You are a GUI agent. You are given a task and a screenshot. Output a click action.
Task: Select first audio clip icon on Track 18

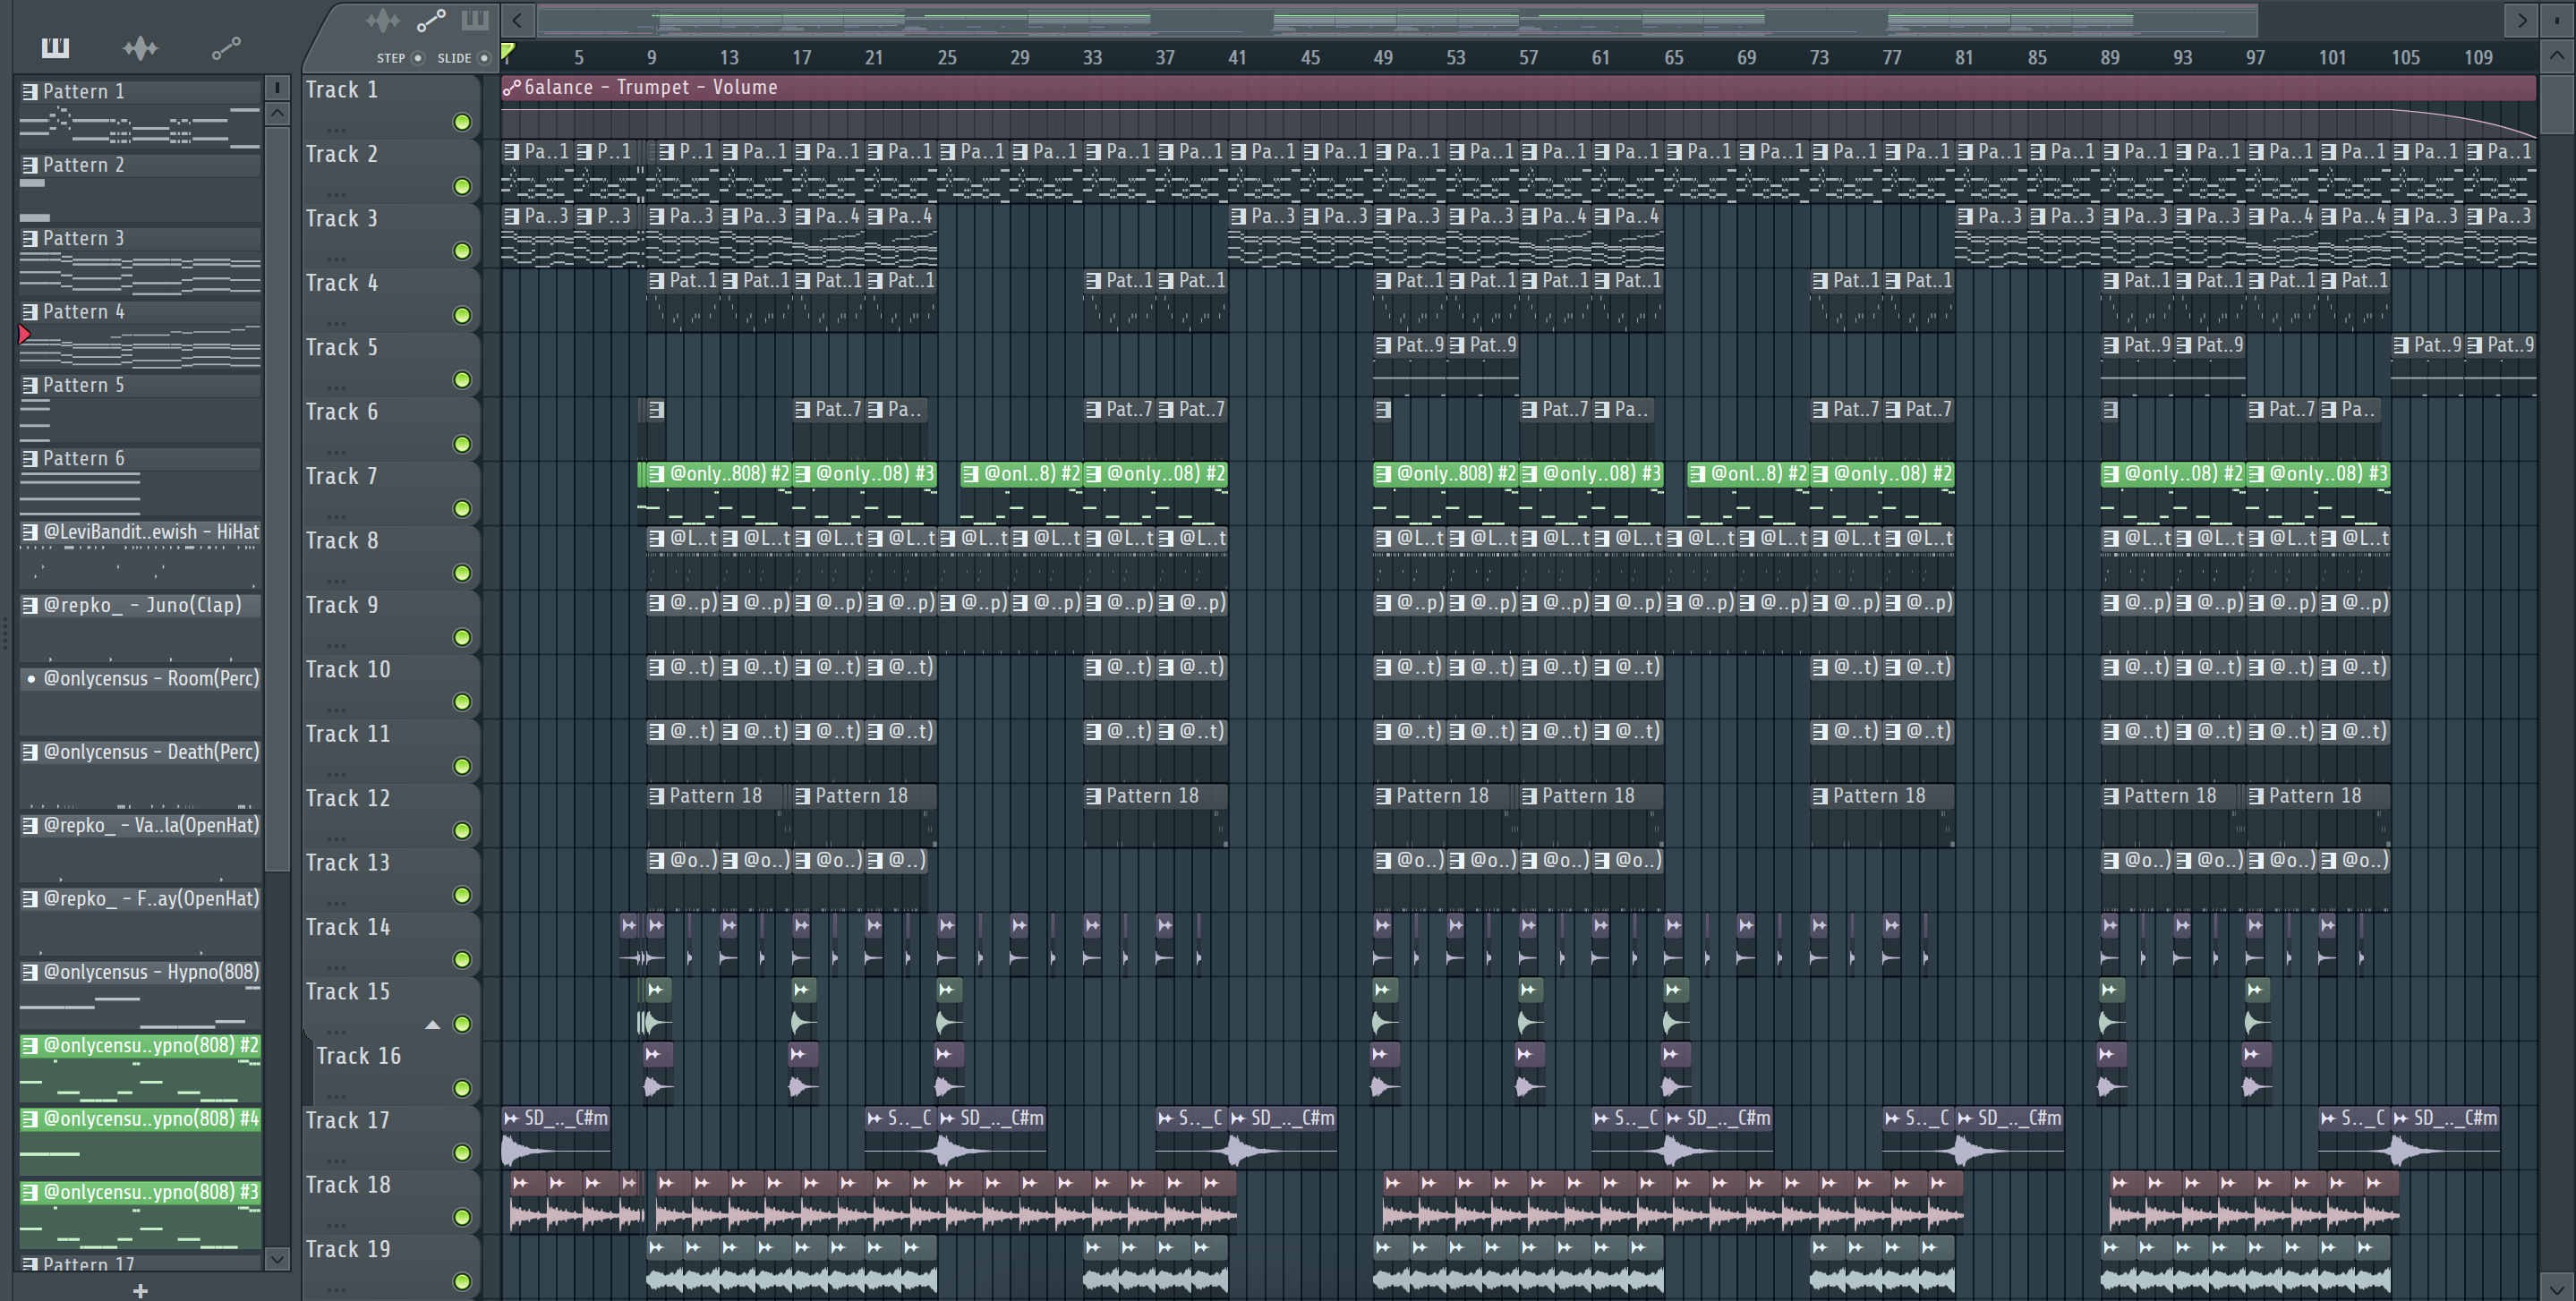[520, 1183]
